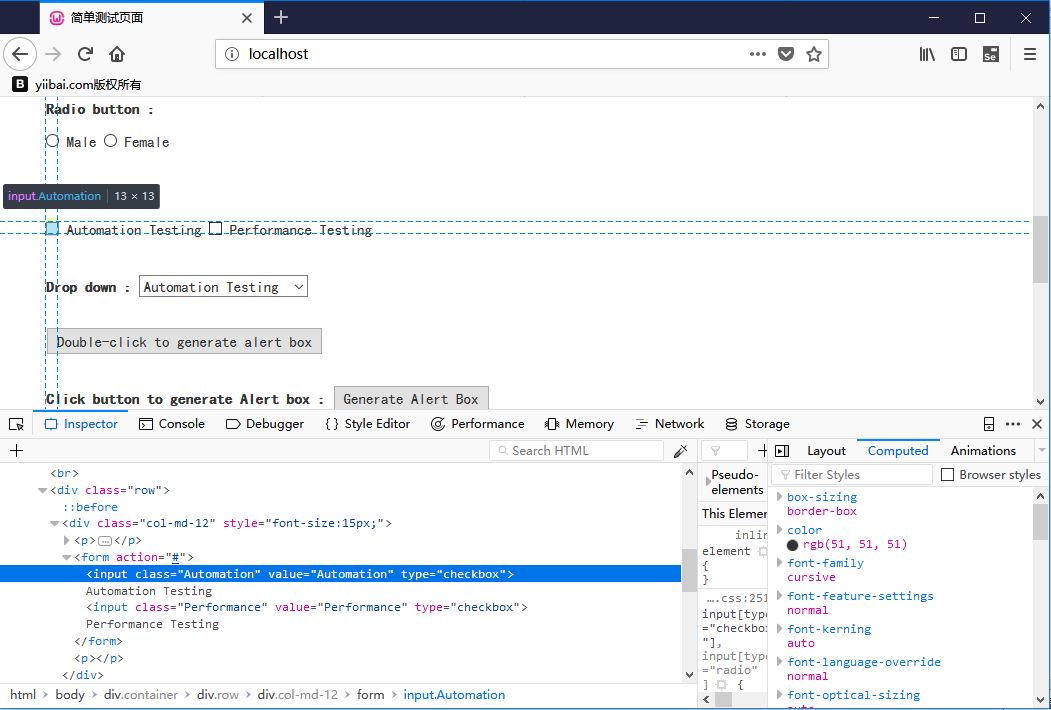The width and height of the screenshot is (1051, 710).
Task: Show site information for localhost
Action: (231, 54)
